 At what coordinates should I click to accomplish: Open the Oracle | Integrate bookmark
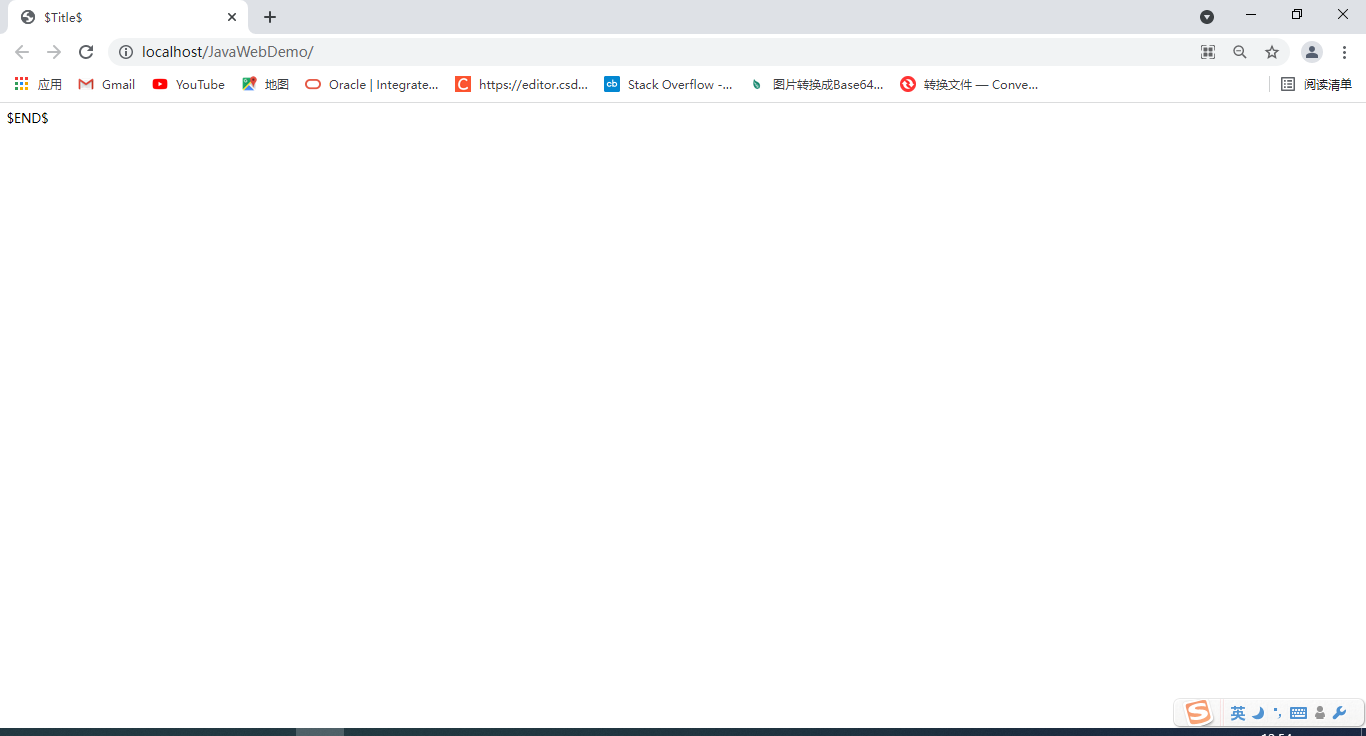coord(372,85)
